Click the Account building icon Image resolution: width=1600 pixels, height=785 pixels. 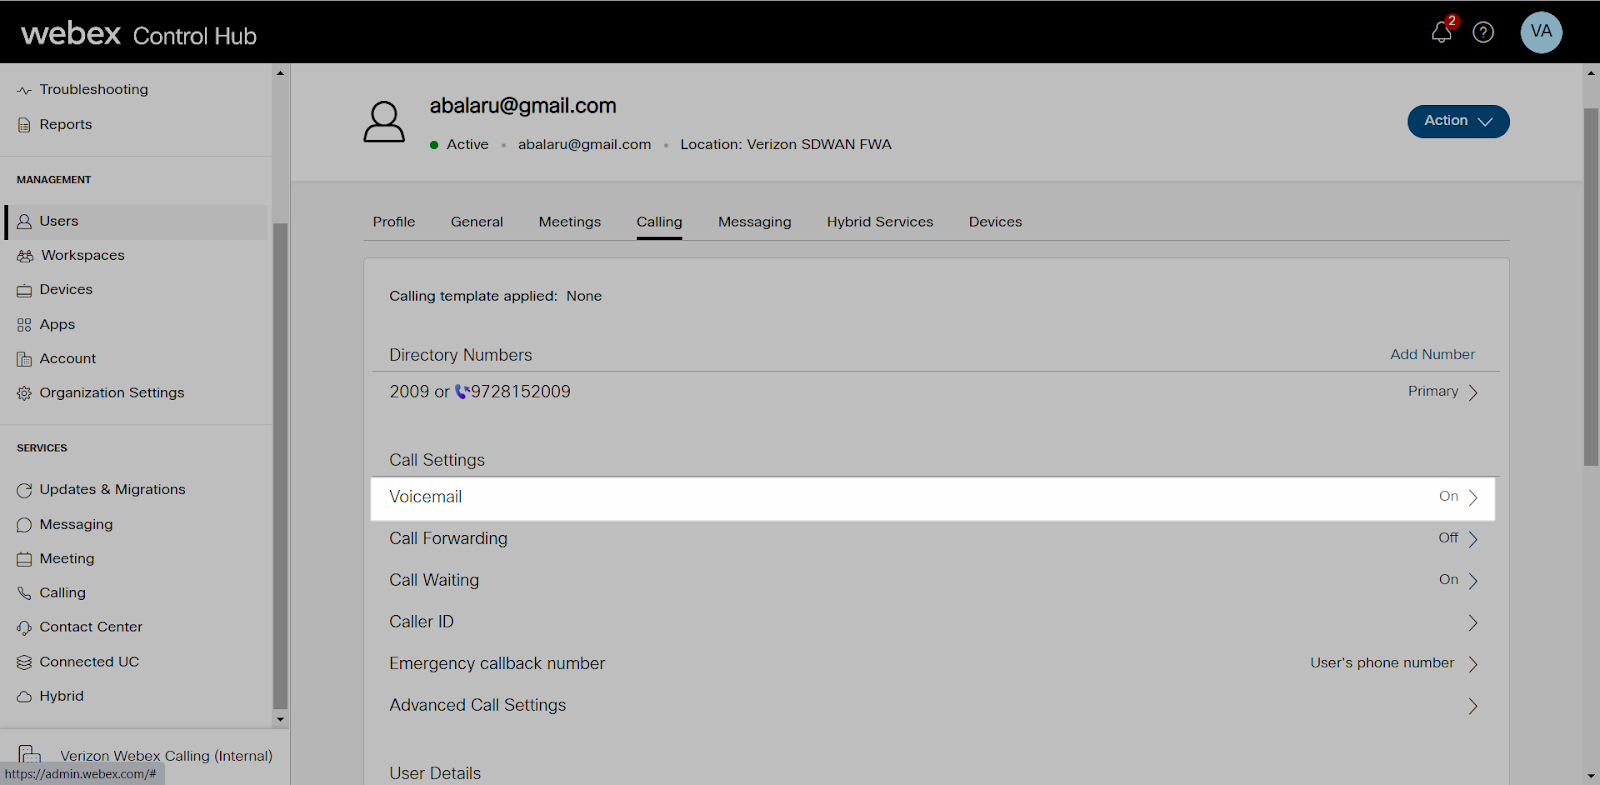point(24,359)
